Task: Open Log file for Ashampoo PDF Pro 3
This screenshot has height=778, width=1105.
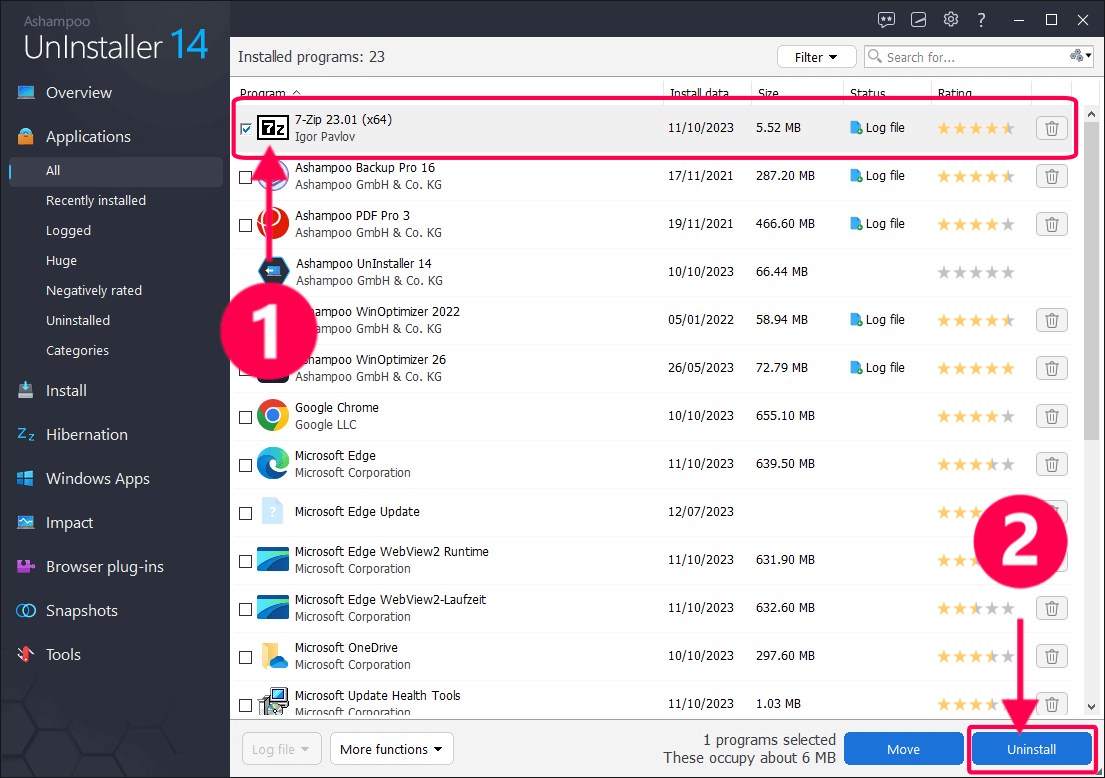Action: 877,224
